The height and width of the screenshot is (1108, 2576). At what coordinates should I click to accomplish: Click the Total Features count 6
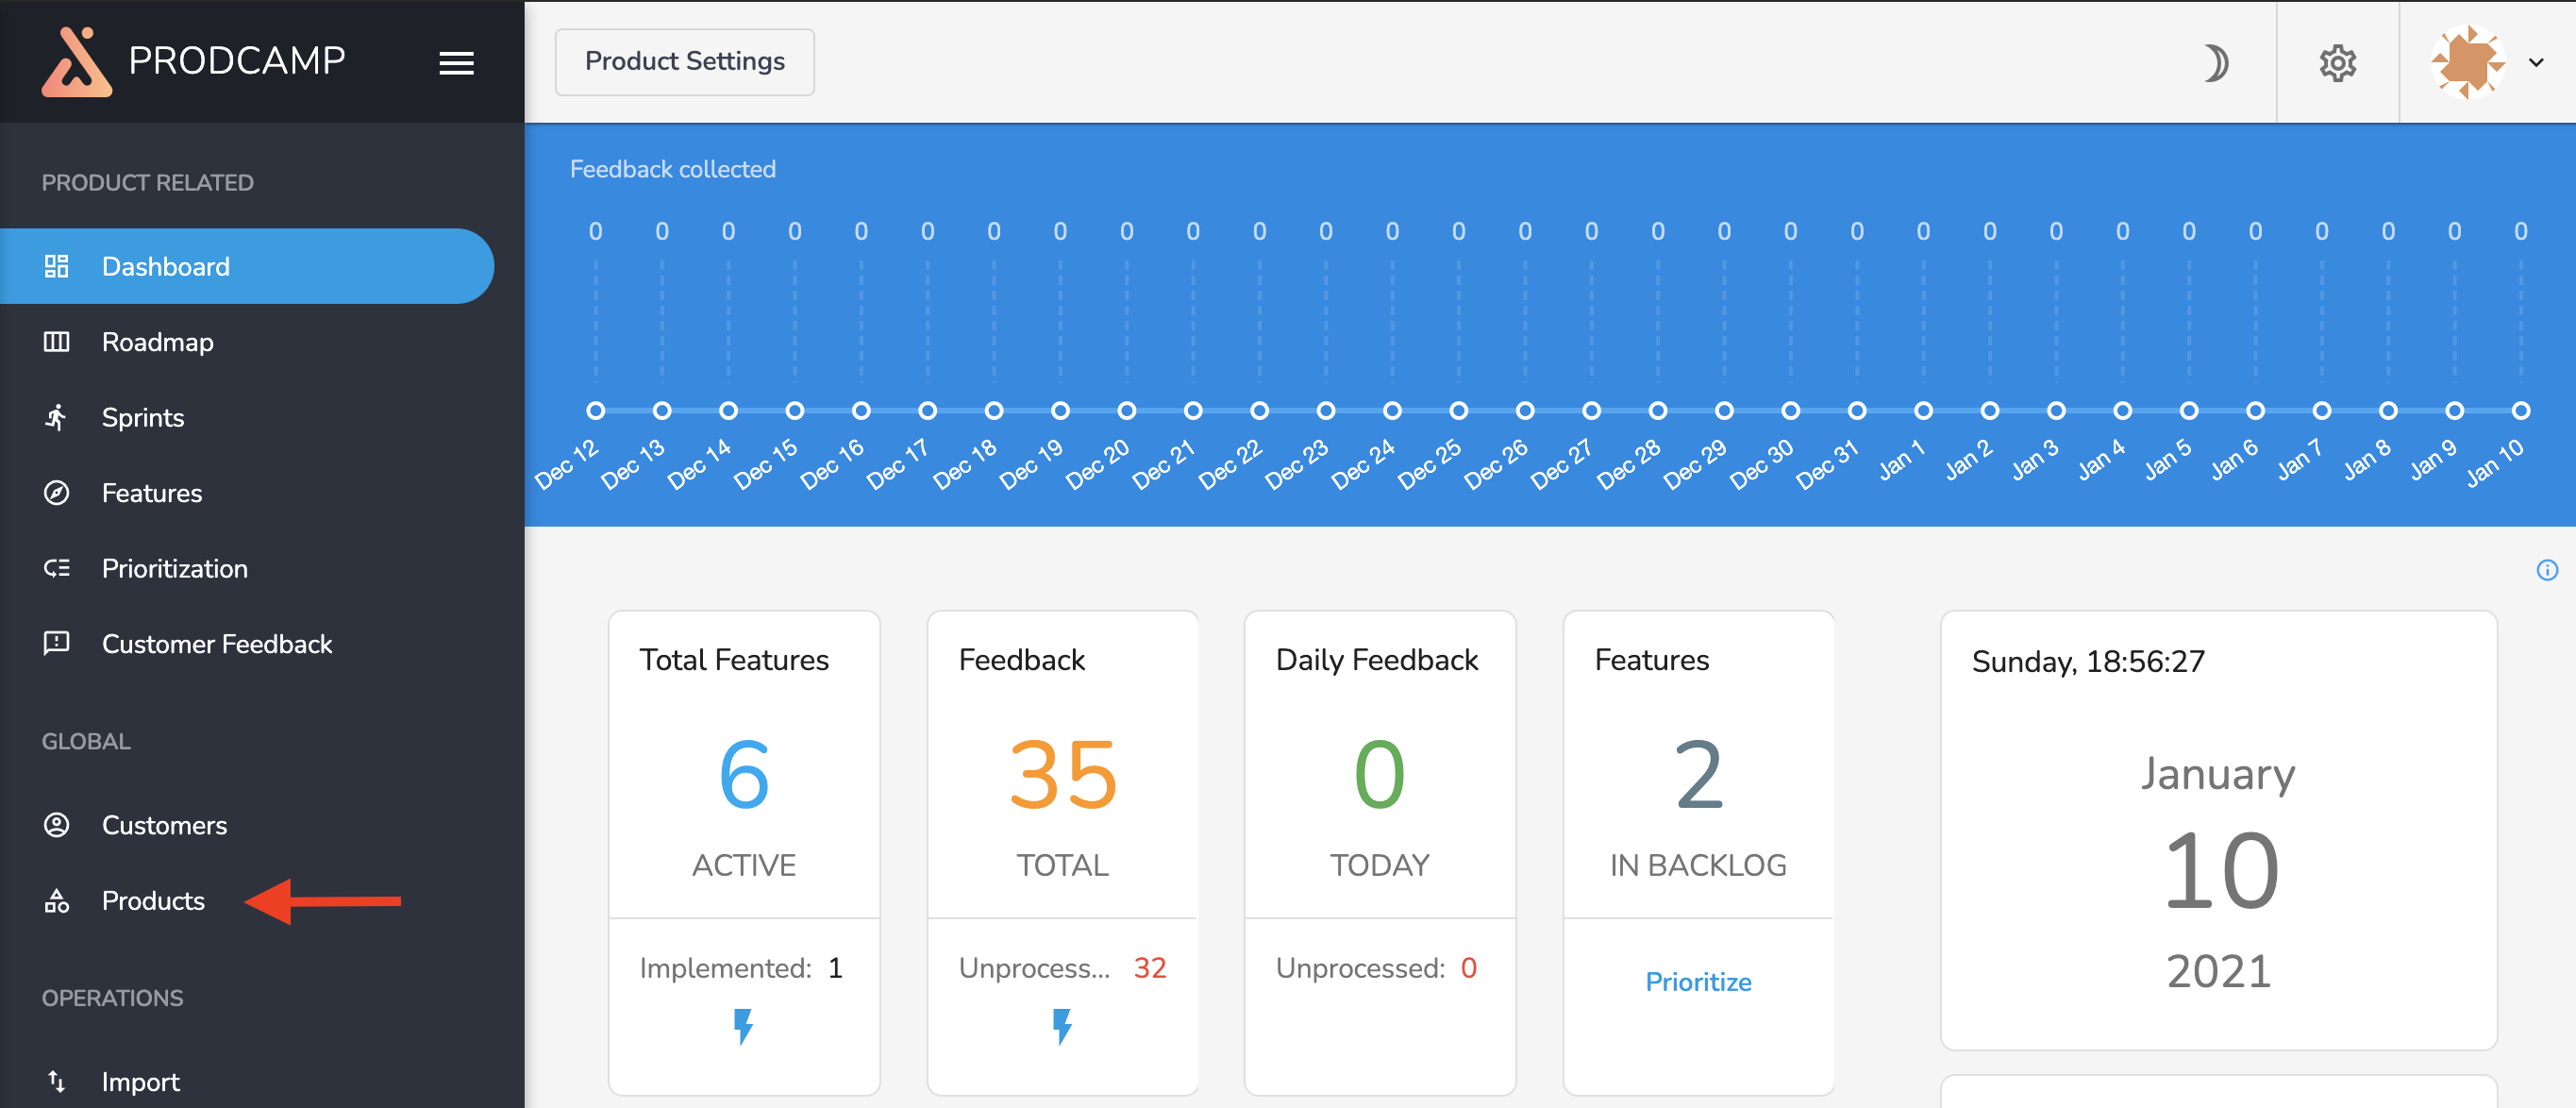point(744,775)
